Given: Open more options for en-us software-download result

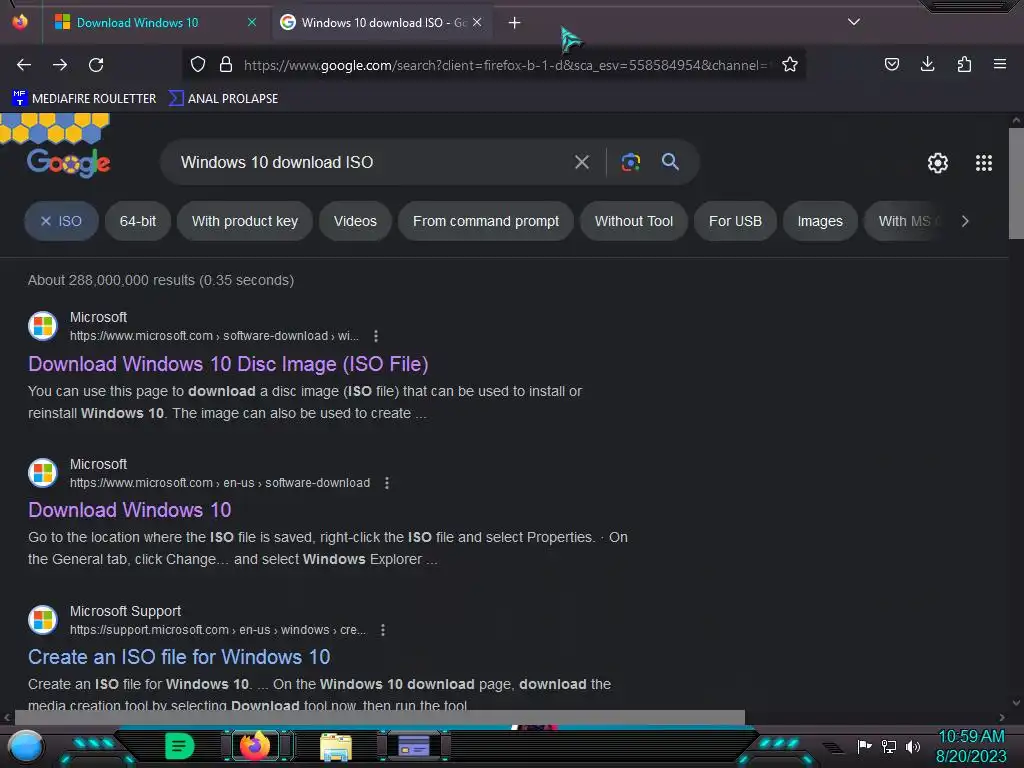Looking at the screenshot, I should pos(387,483).
